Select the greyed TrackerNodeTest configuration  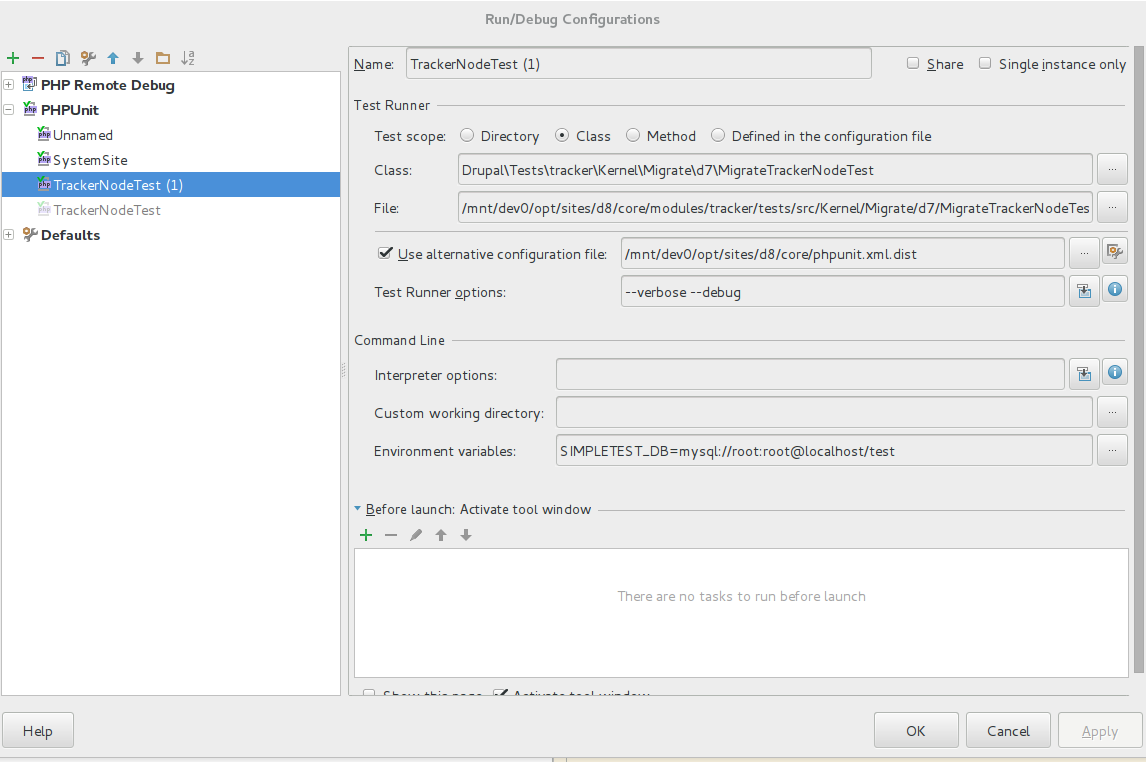click(x=107, y=210)
